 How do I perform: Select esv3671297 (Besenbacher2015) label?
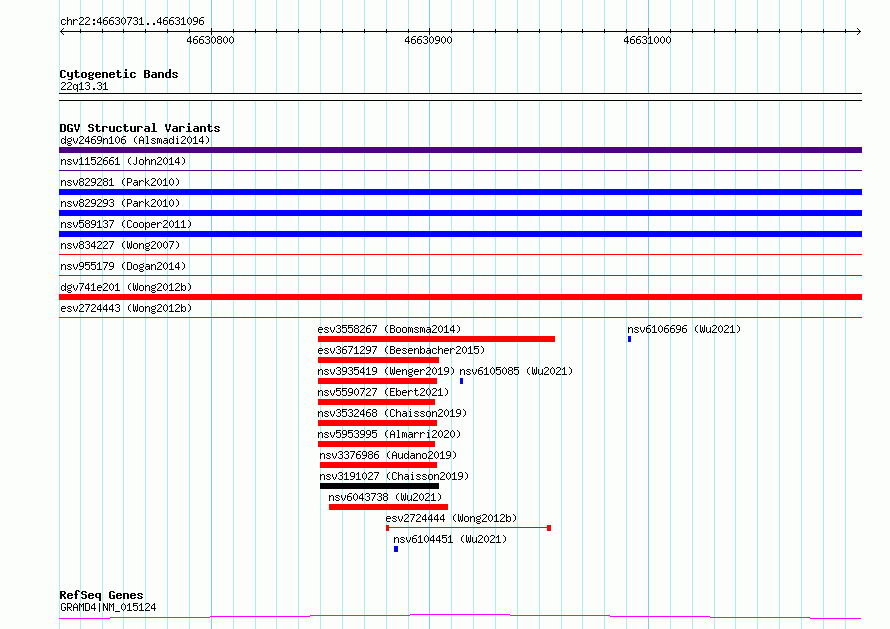[401, 350]
